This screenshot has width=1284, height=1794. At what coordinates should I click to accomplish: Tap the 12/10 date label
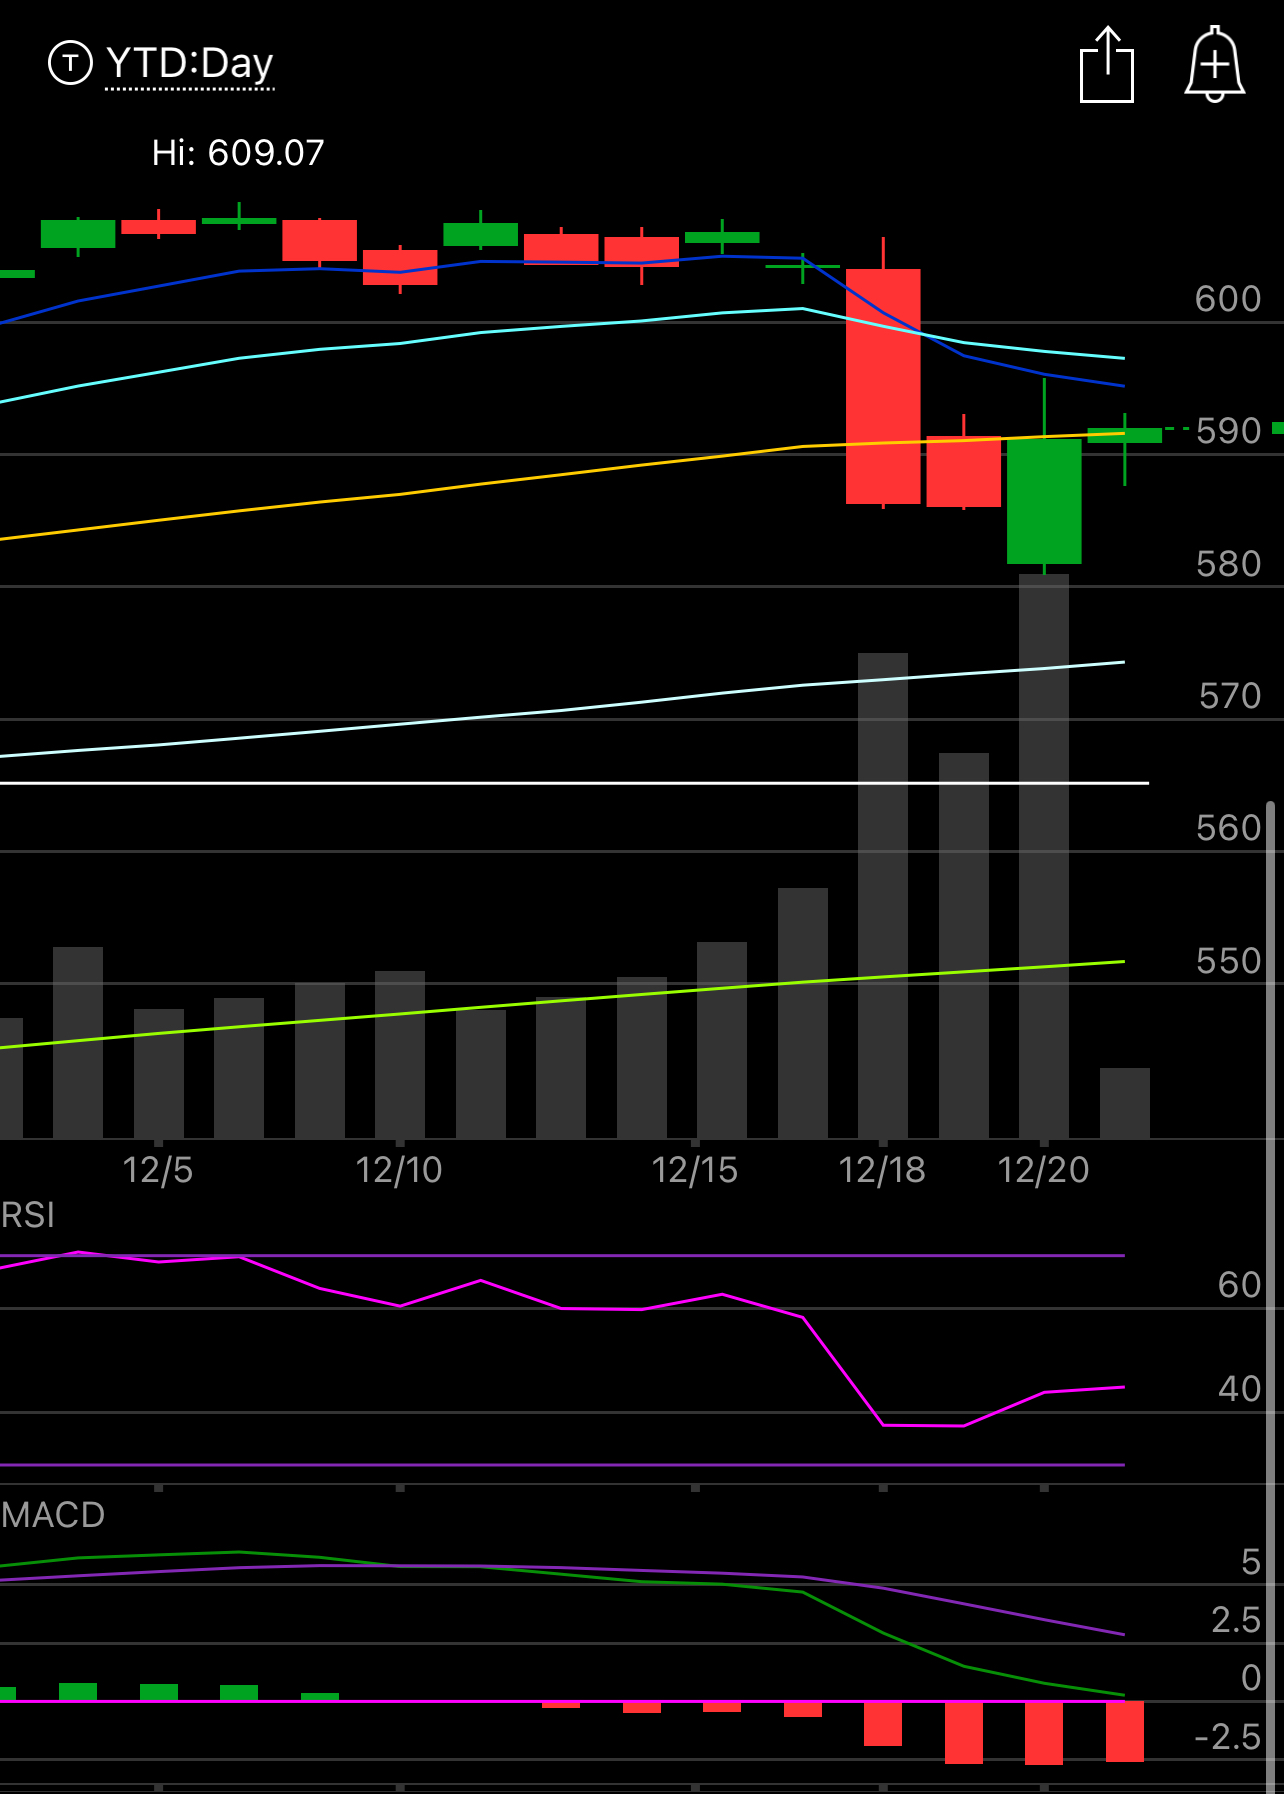(x=399, y=1170)
